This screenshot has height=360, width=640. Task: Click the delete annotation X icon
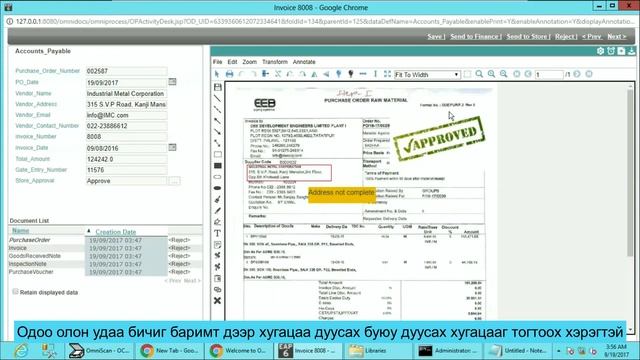tap(218, 301)
